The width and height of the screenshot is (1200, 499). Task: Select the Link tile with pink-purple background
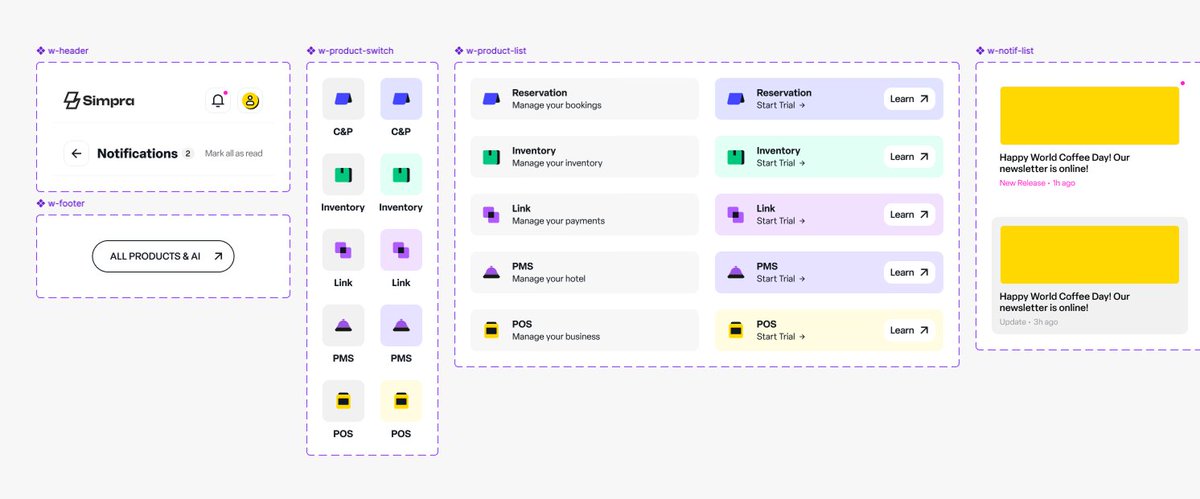pyautogui.click(x=401, y=250)
